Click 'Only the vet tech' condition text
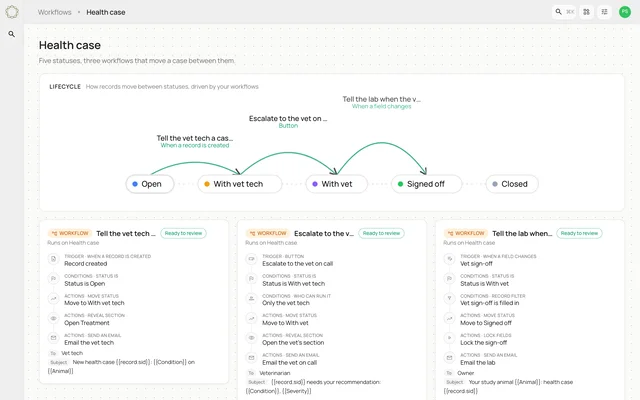Screen dimensions: 640x400 (x=286, y=303)
